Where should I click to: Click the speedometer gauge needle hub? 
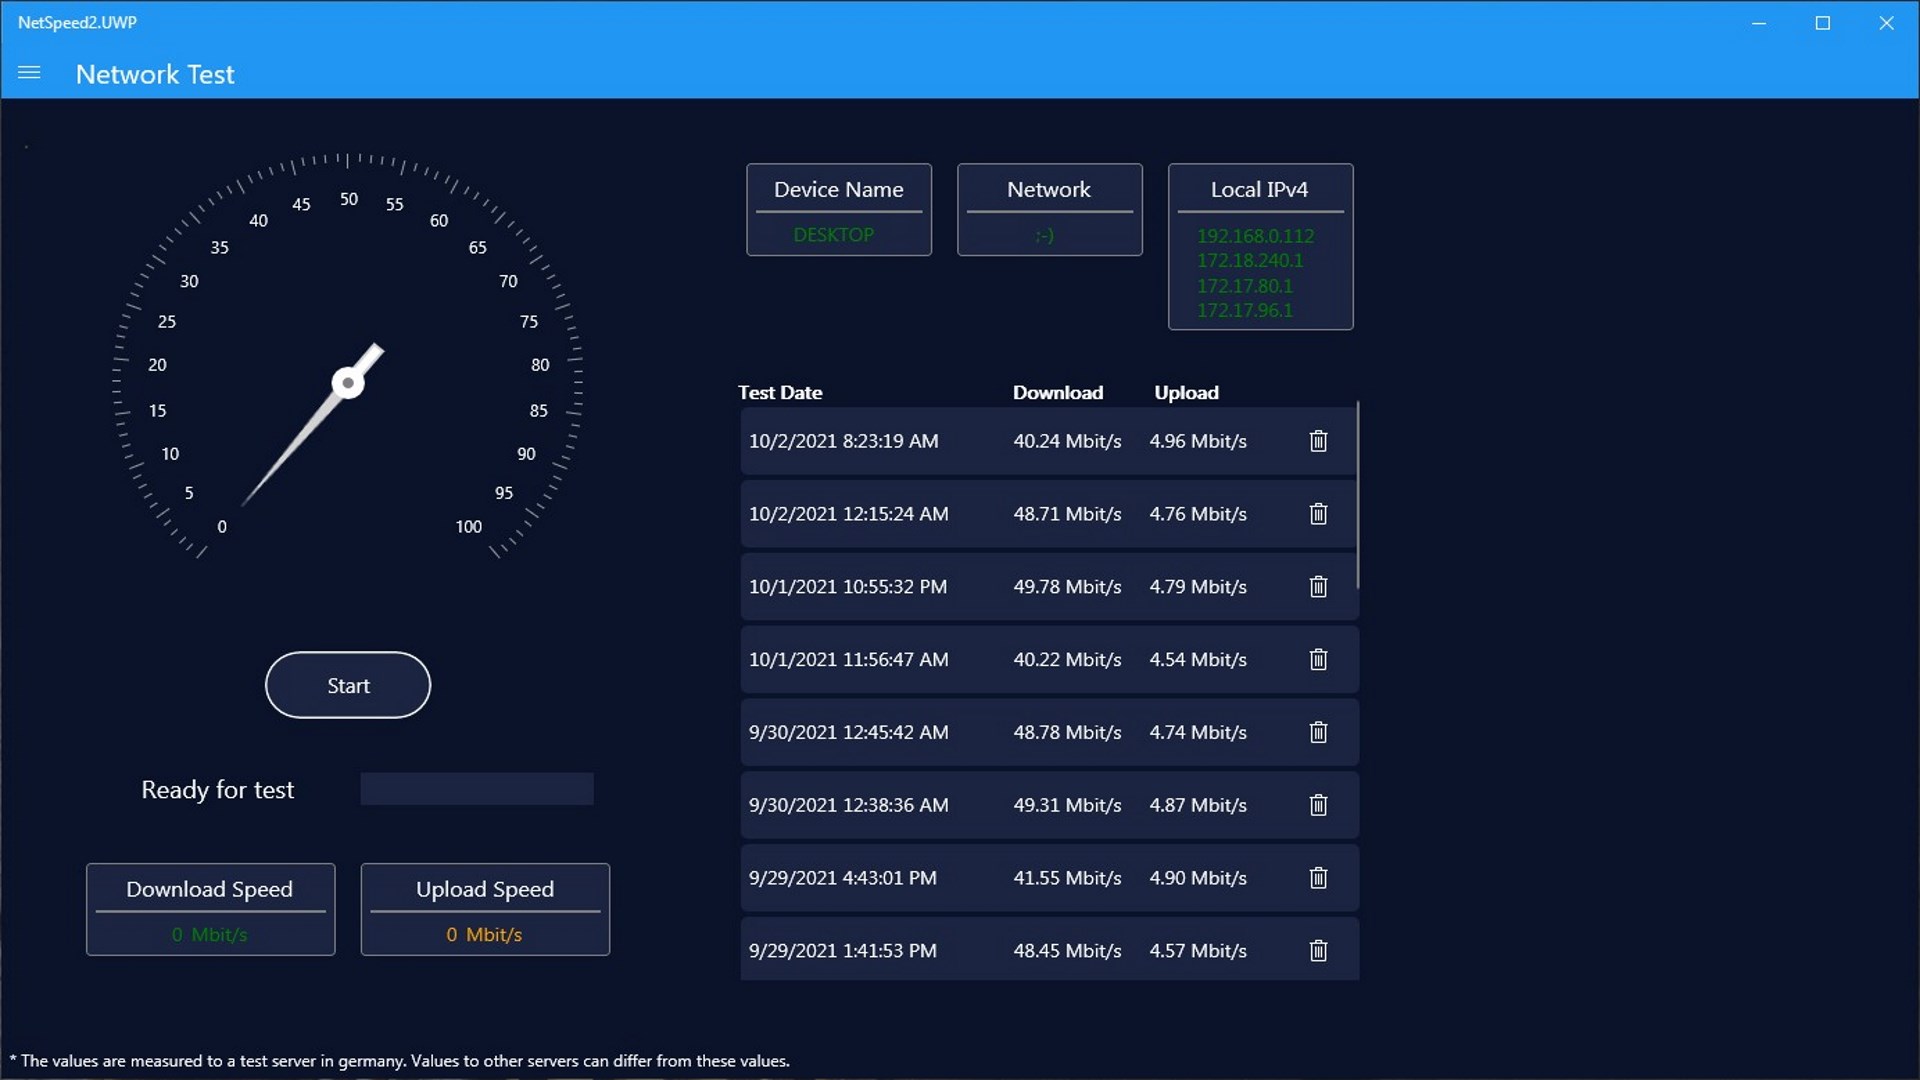coord(348,383)
